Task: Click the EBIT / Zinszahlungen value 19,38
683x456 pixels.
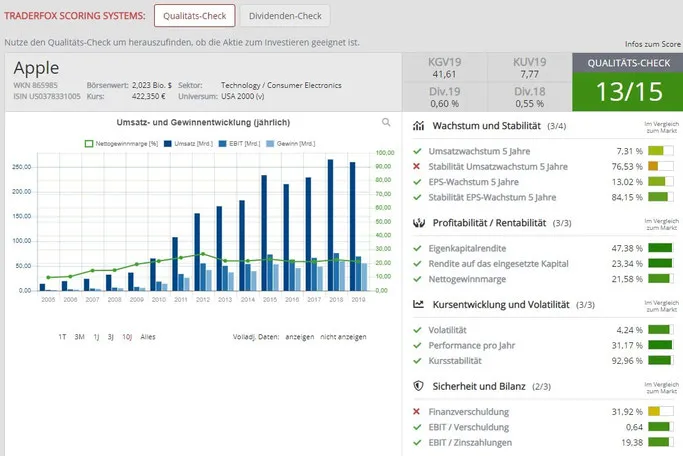Action: (632, 442)
